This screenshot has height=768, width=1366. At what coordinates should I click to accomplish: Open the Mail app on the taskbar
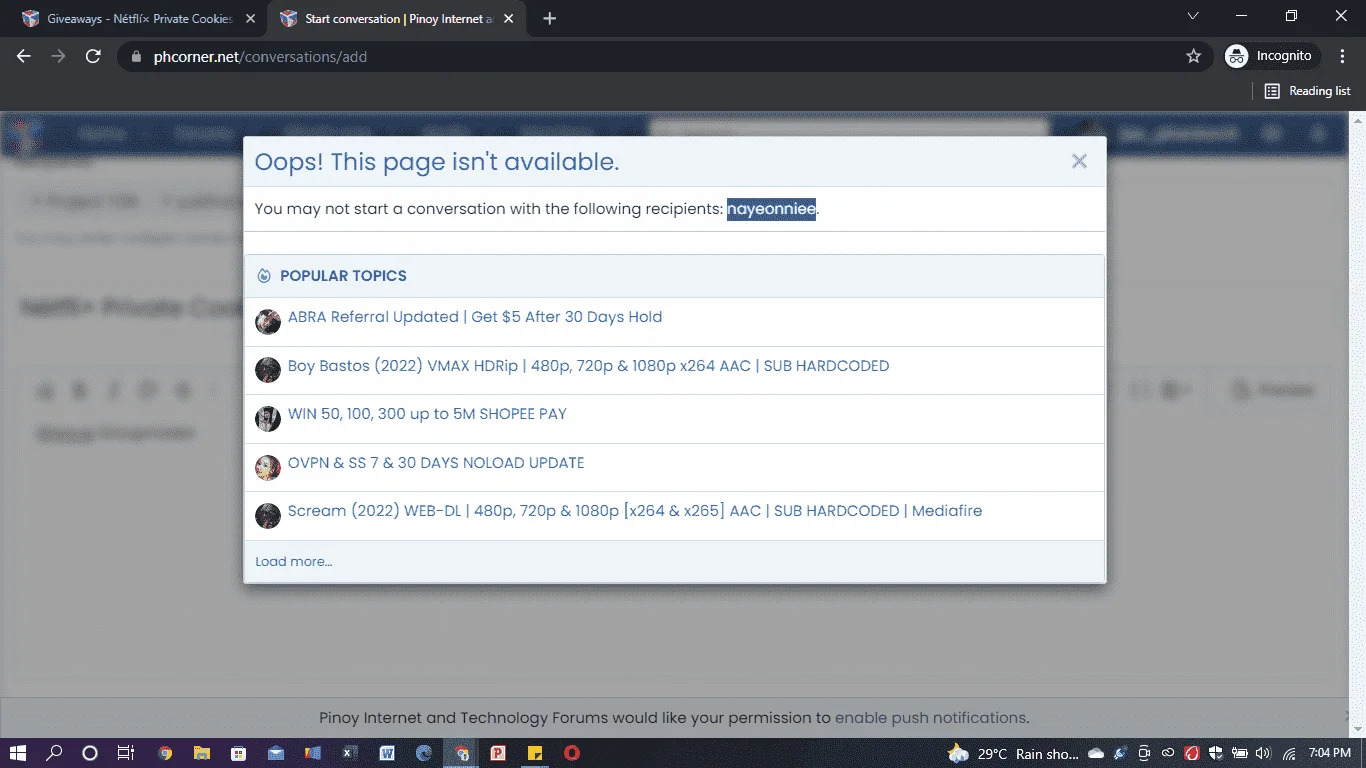point(275,753)
